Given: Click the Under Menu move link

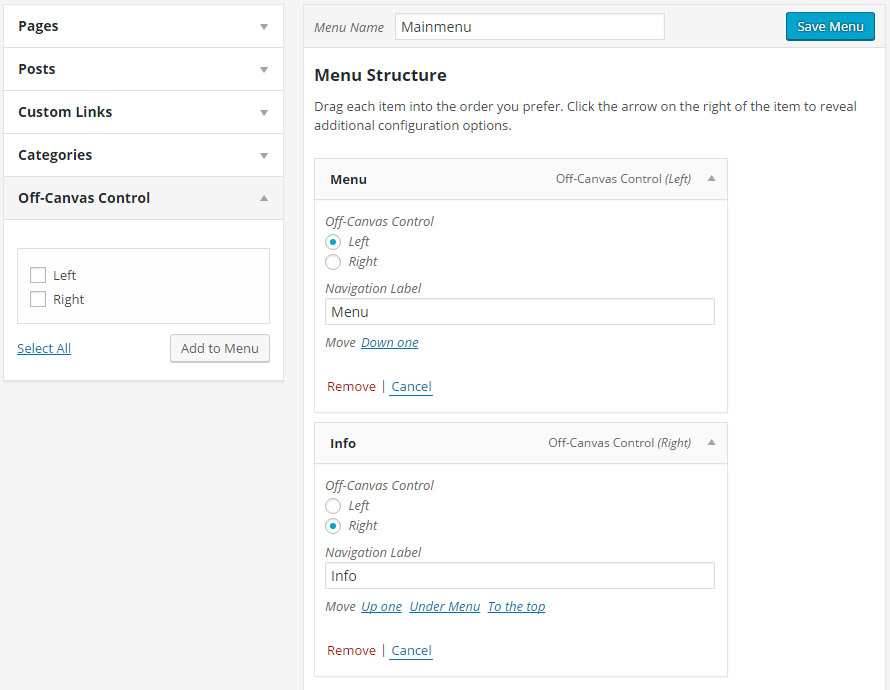Looking at the screenshot, I should pyautogui.click(x=444, y=606).
